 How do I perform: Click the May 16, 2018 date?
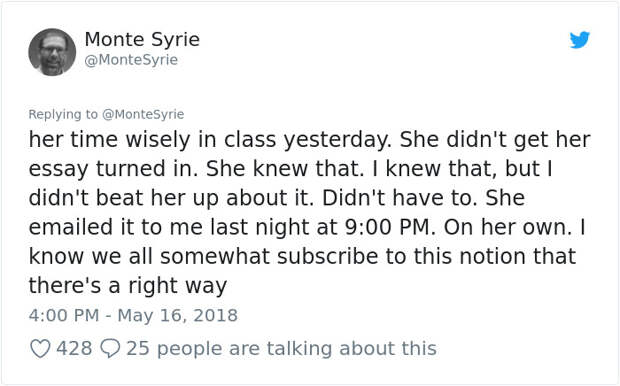(x=178, y=316)
